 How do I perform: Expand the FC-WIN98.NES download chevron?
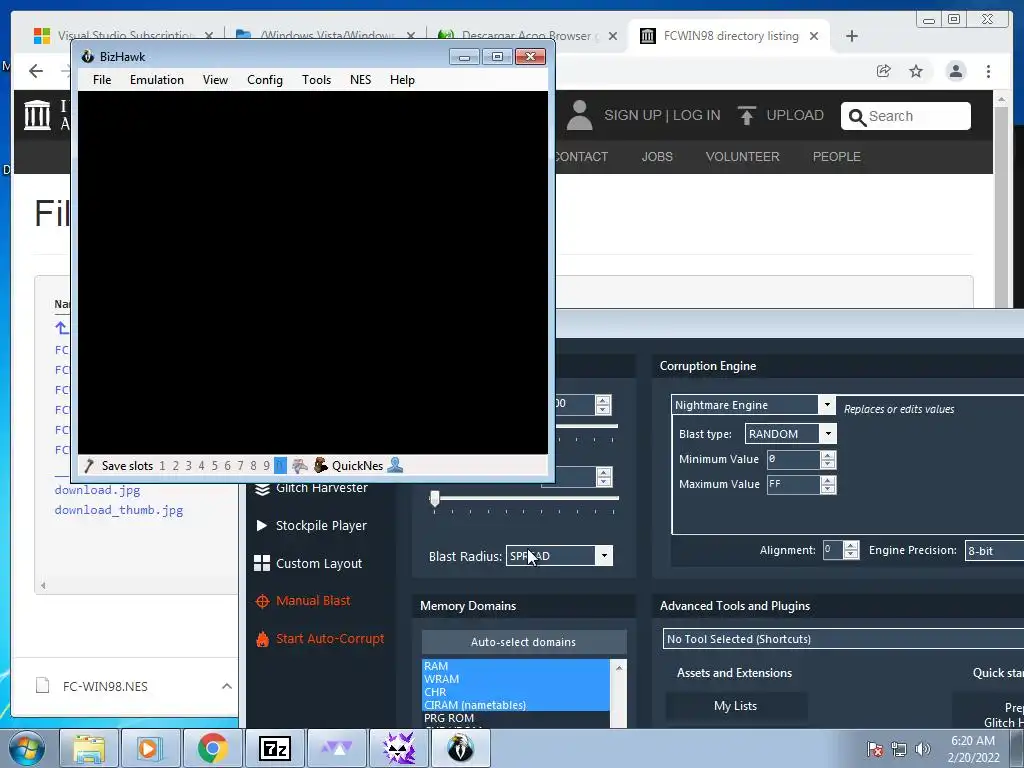227,686
